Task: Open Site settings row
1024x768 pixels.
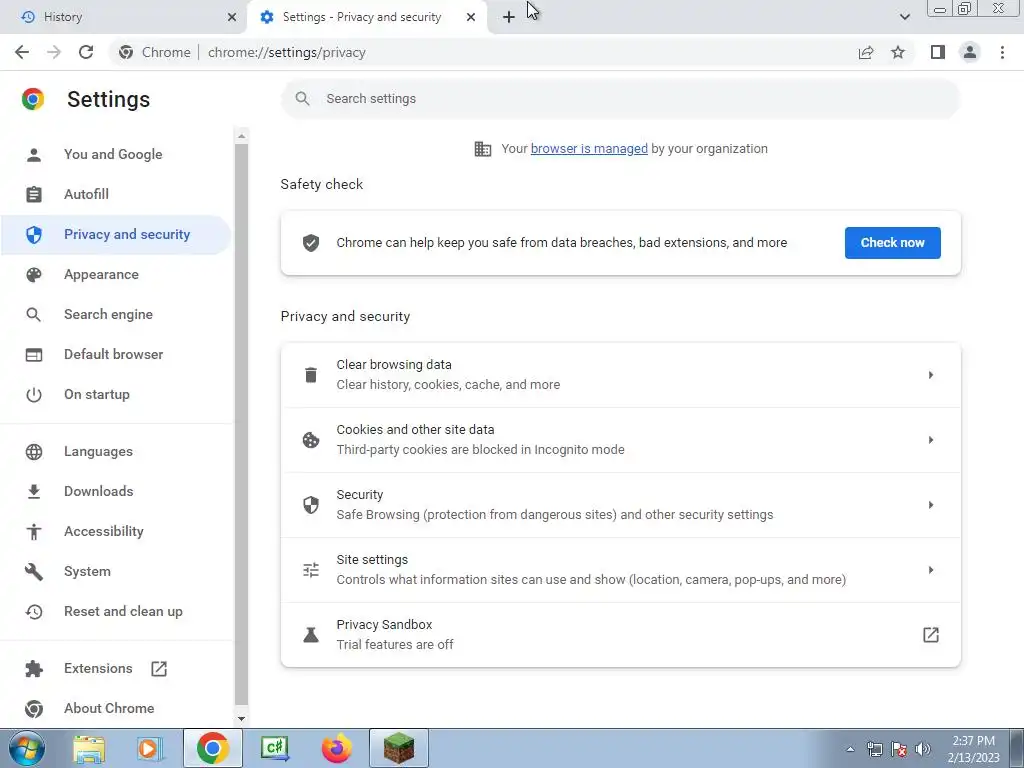Action: click(x=620, y=570)
